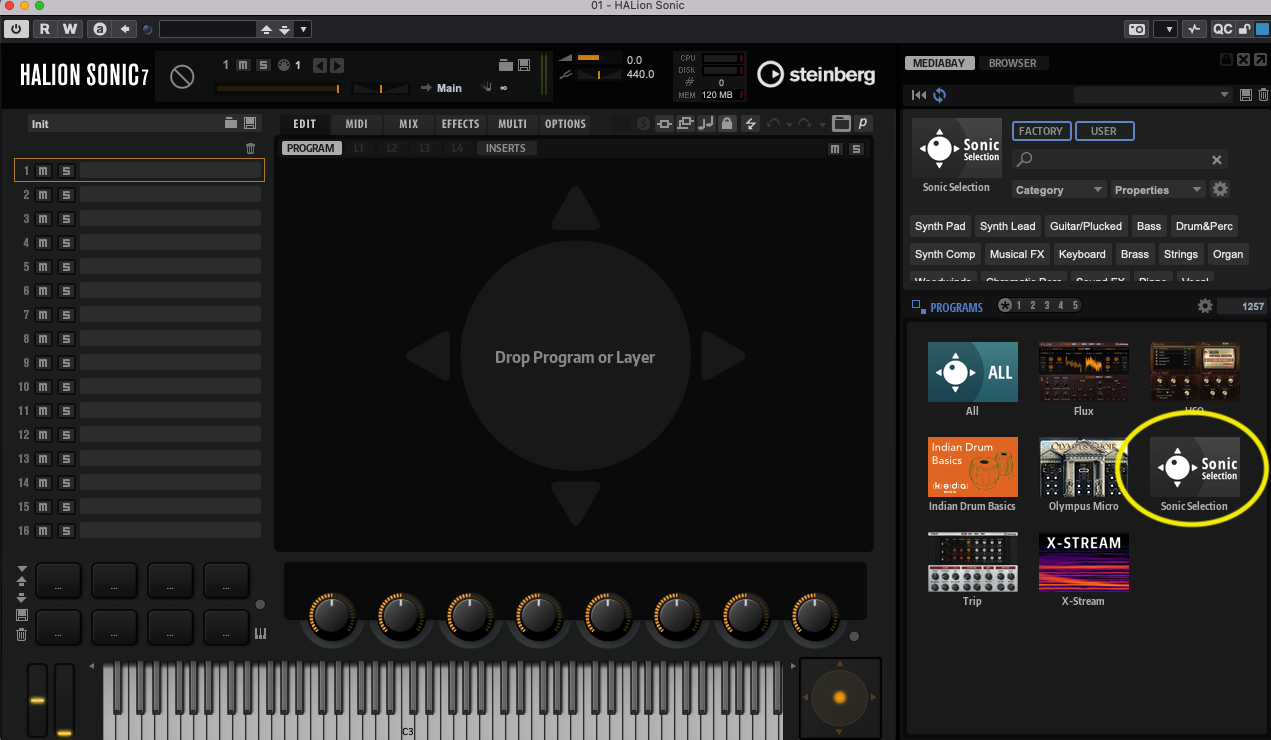Image resolution: width=1271 pixels, height=740 pixels.
Task: Click the Steinberg logo
Action: 817,74
